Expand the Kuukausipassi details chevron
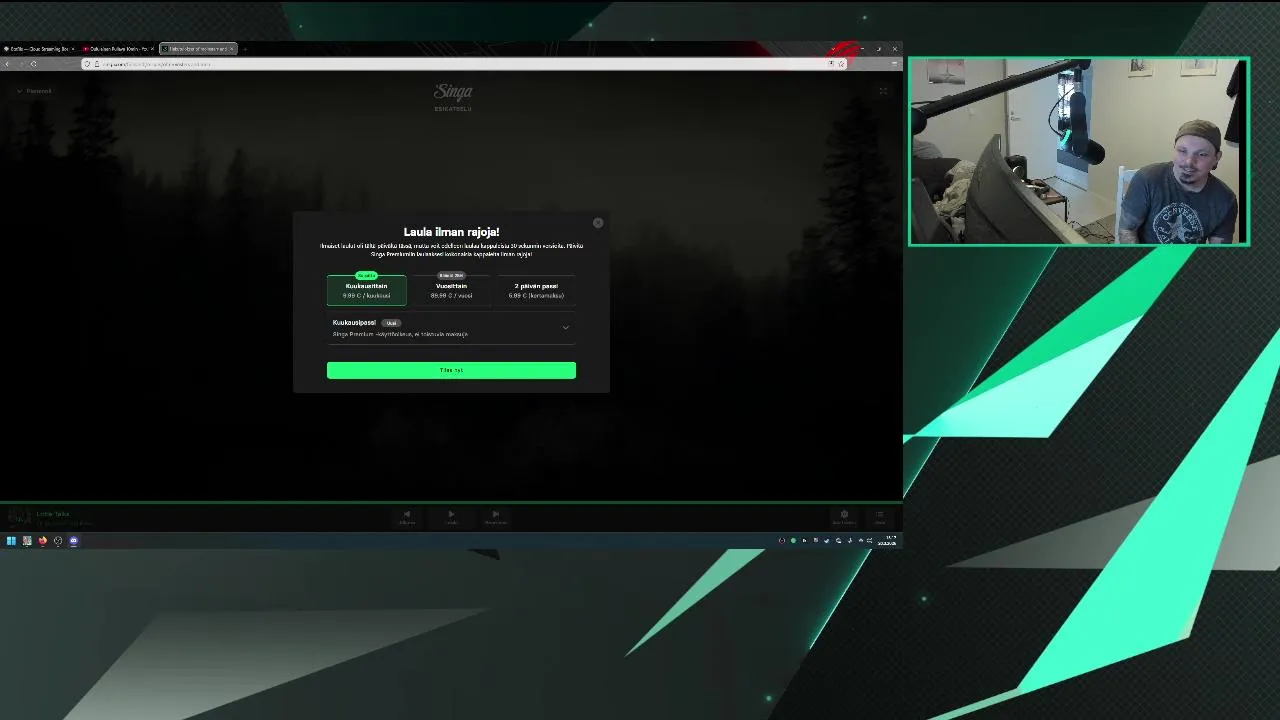 coord(565,327)
